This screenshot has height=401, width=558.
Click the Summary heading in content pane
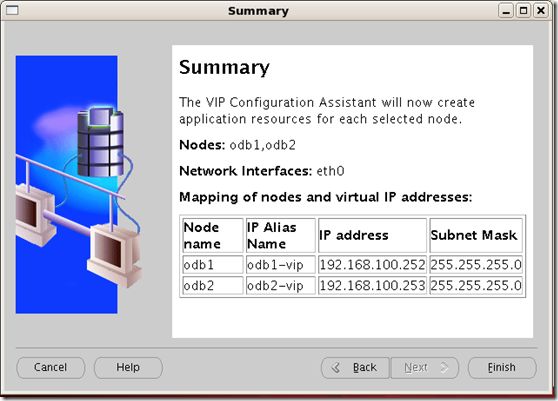coord(224,67)
